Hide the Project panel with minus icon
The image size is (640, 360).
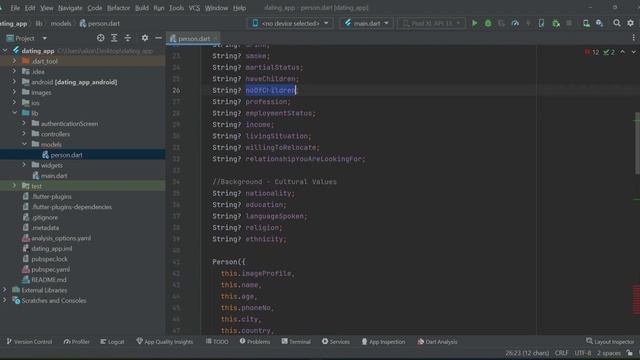pos(158,38)
